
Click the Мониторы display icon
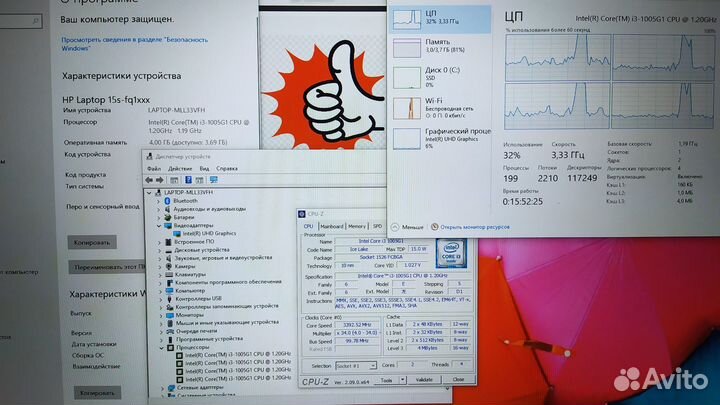click(x=169, y=315)
